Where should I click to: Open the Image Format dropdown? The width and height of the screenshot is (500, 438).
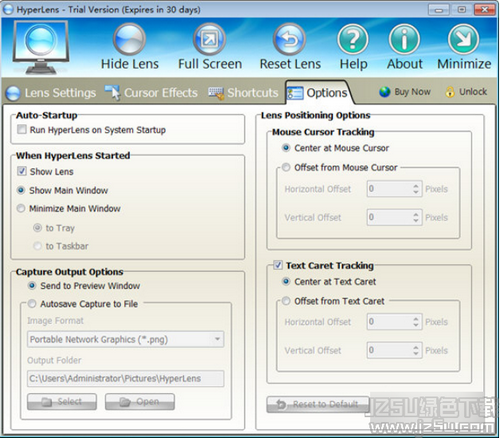point(126,339)
